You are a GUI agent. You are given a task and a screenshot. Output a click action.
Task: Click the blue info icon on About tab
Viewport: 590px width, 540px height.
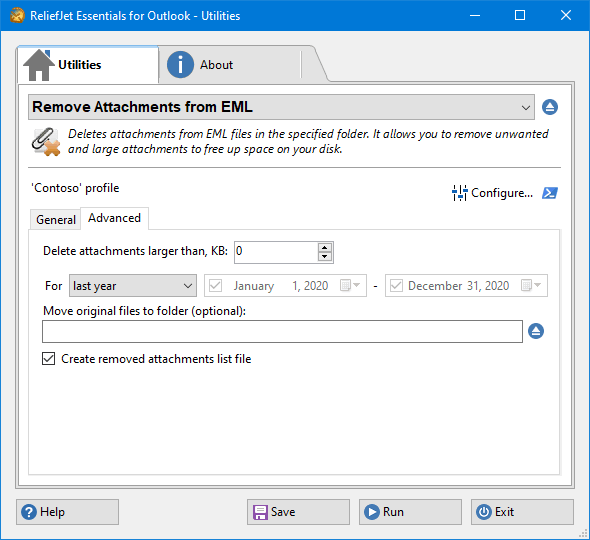[x=180, y=65]
